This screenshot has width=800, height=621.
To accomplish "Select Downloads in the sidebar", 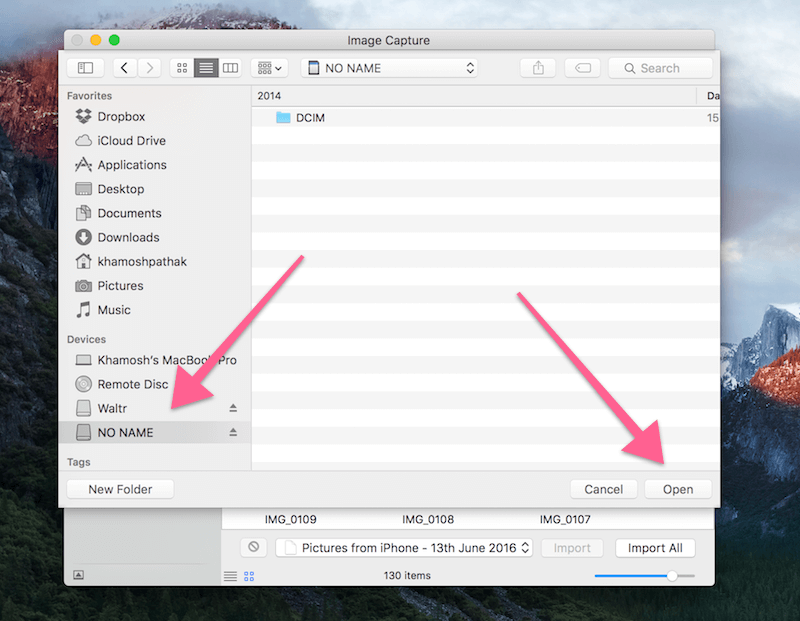I will (128, 237).
